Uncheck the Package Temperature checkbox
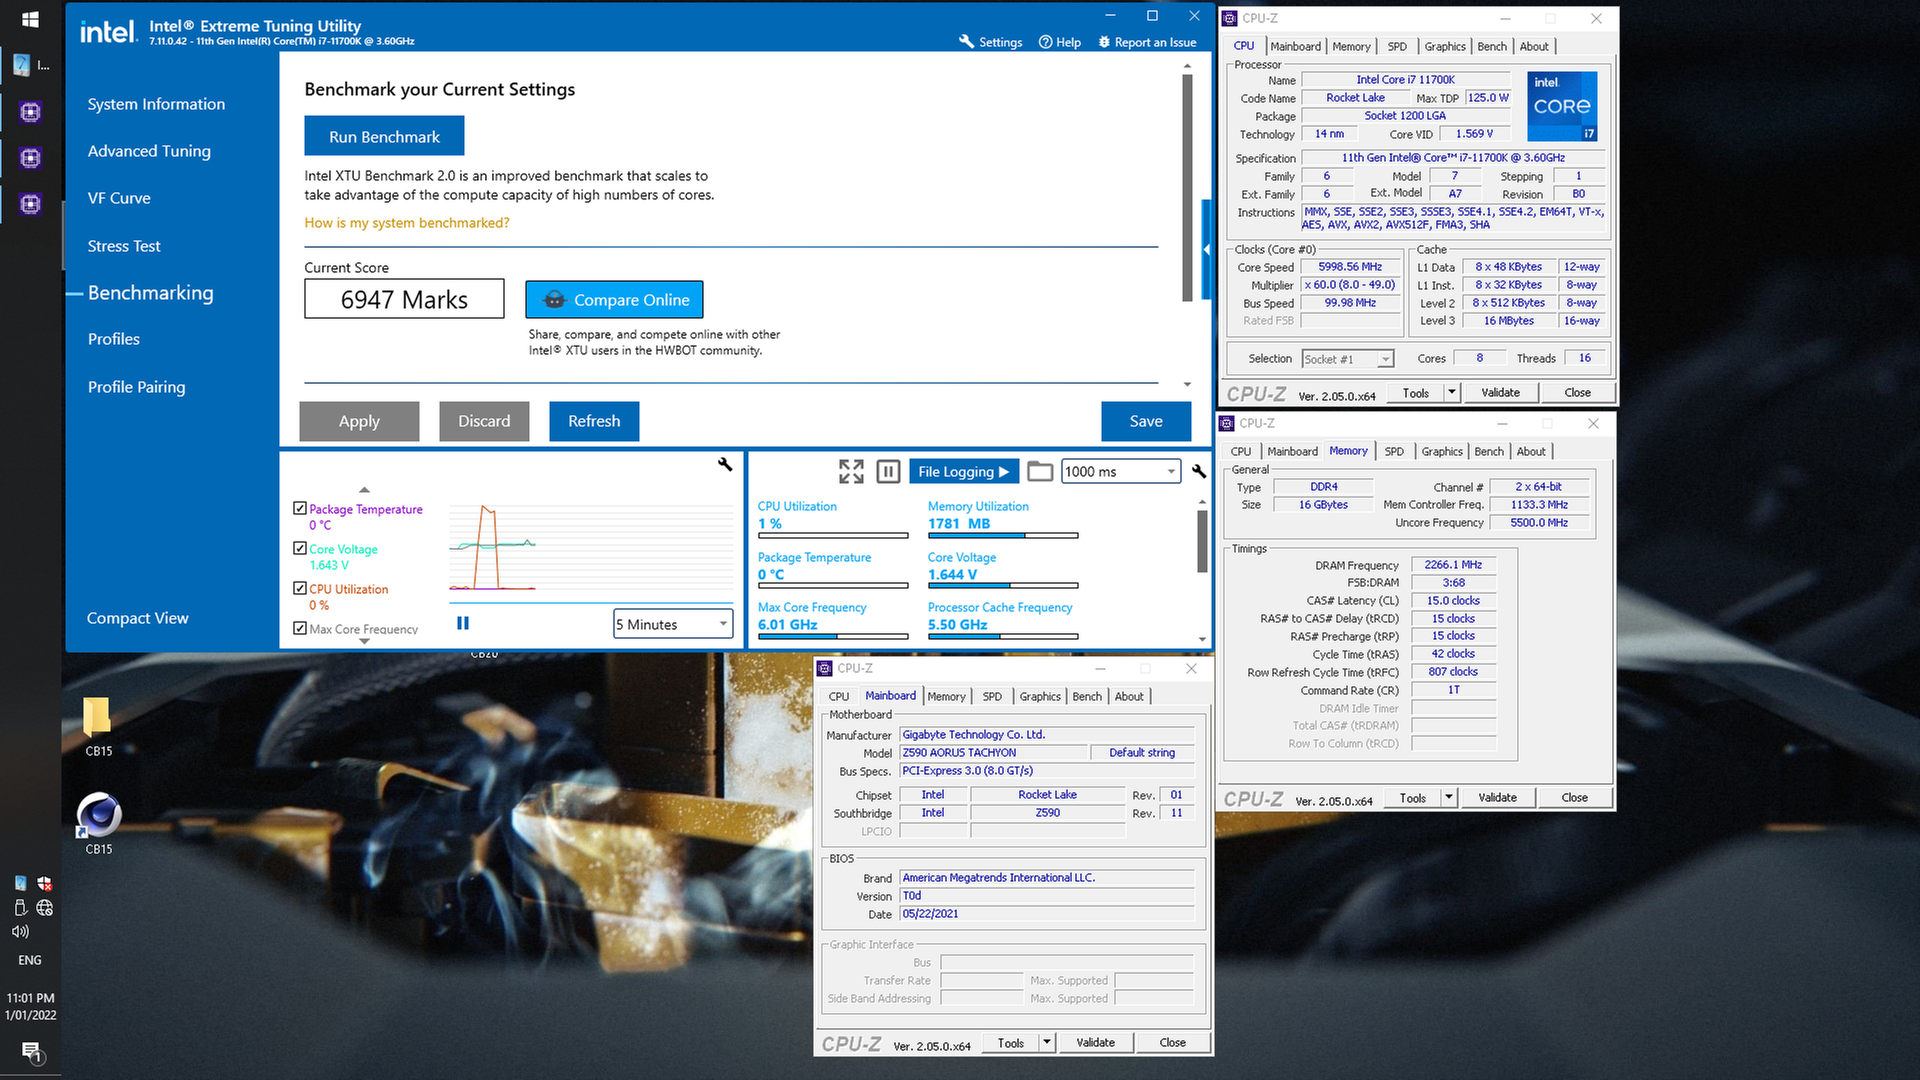The height and width of the screenshot is (1080, 1920). pos(300,508)
